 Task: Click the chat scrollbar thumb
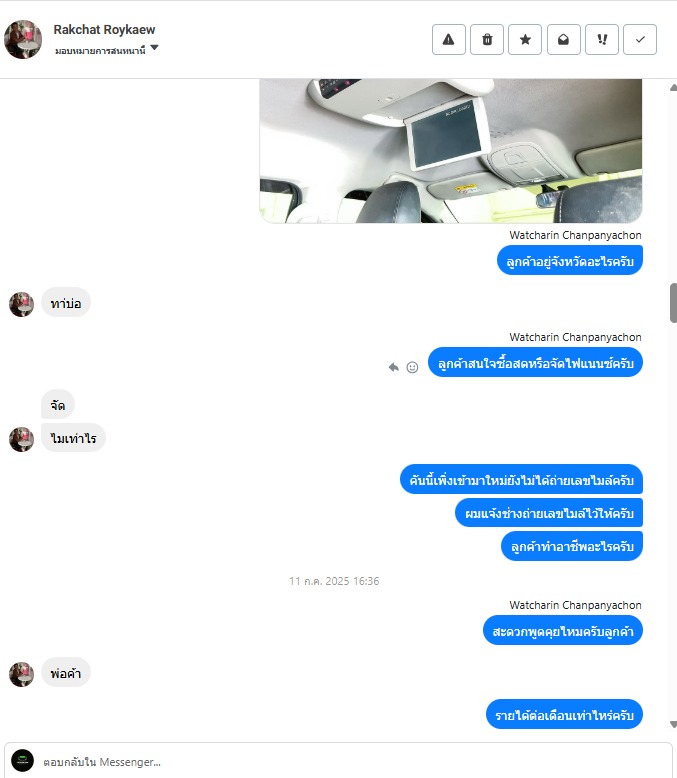pos(674,303)
